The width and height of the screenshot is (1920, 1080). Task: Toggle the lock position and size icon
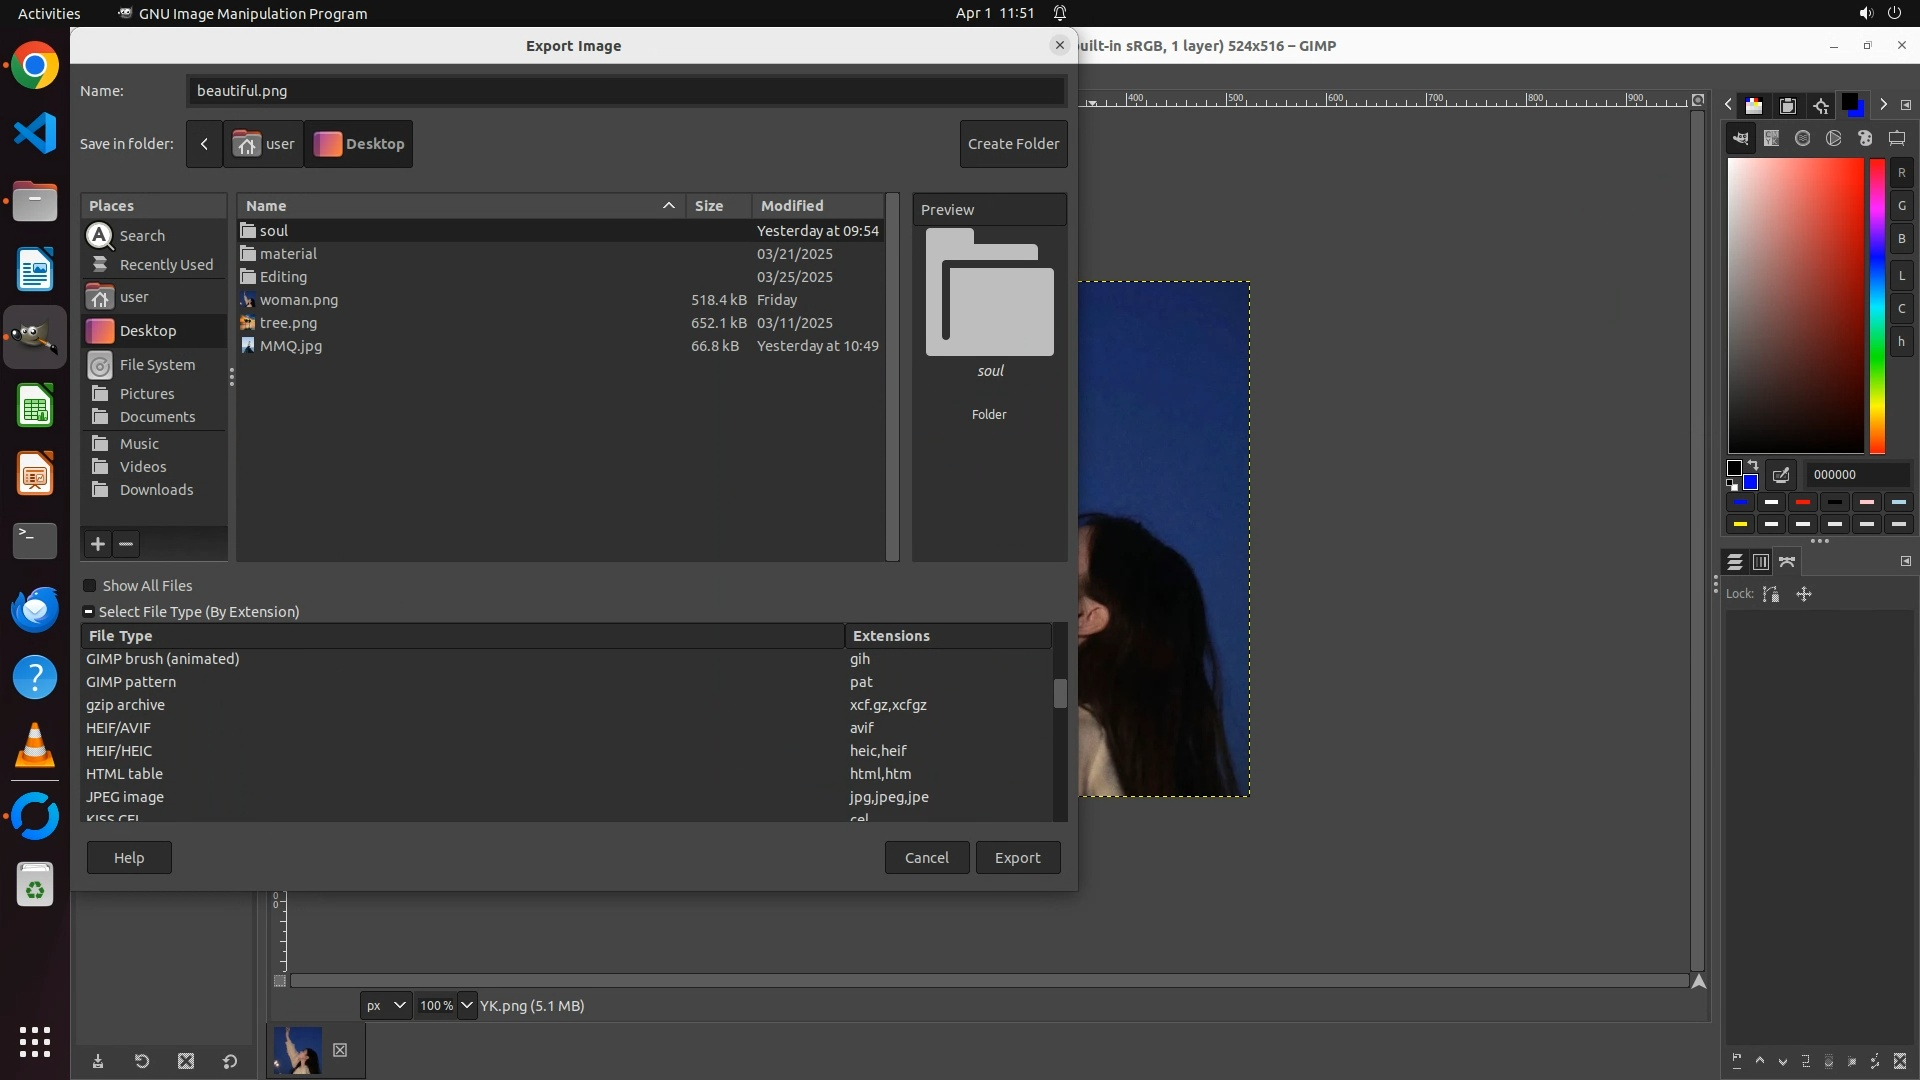coord(1804,594)
